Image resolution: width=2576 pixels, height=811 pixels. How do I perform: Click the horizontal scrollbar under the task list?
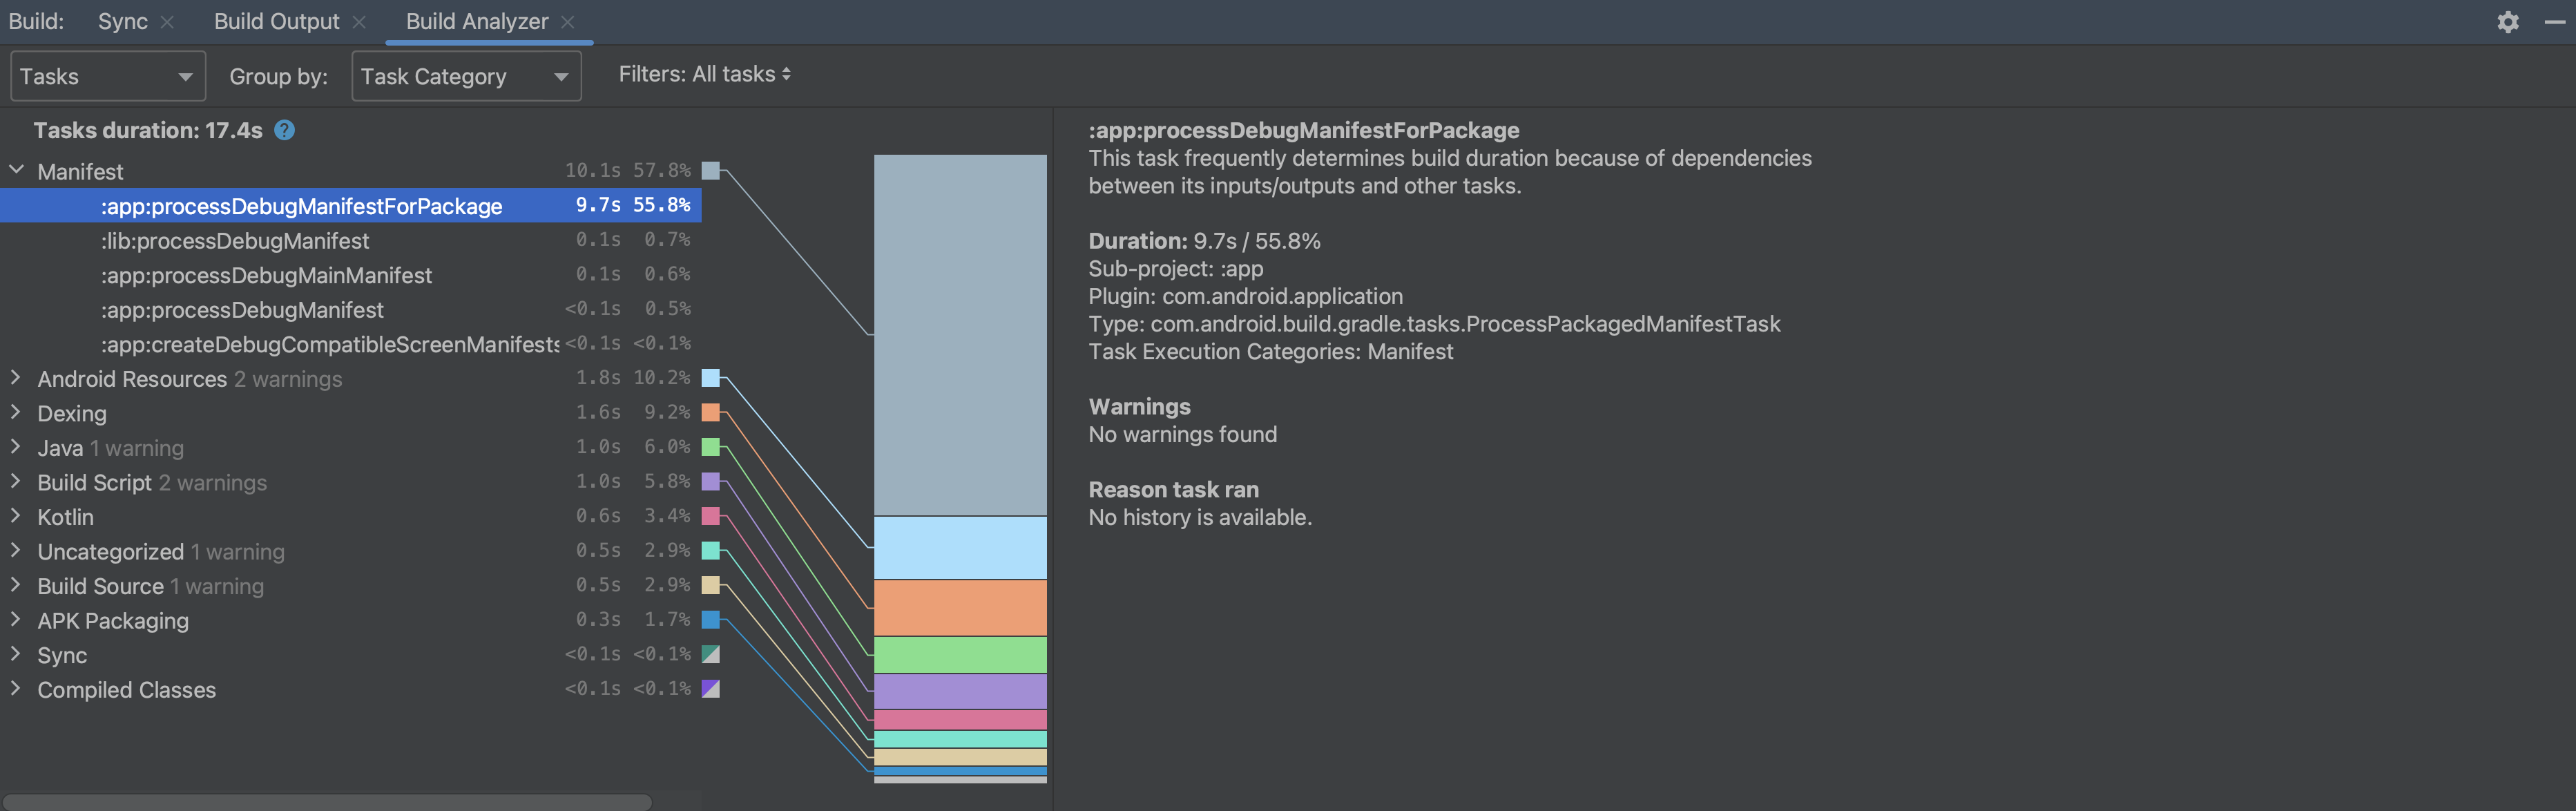tap(326, 802)
